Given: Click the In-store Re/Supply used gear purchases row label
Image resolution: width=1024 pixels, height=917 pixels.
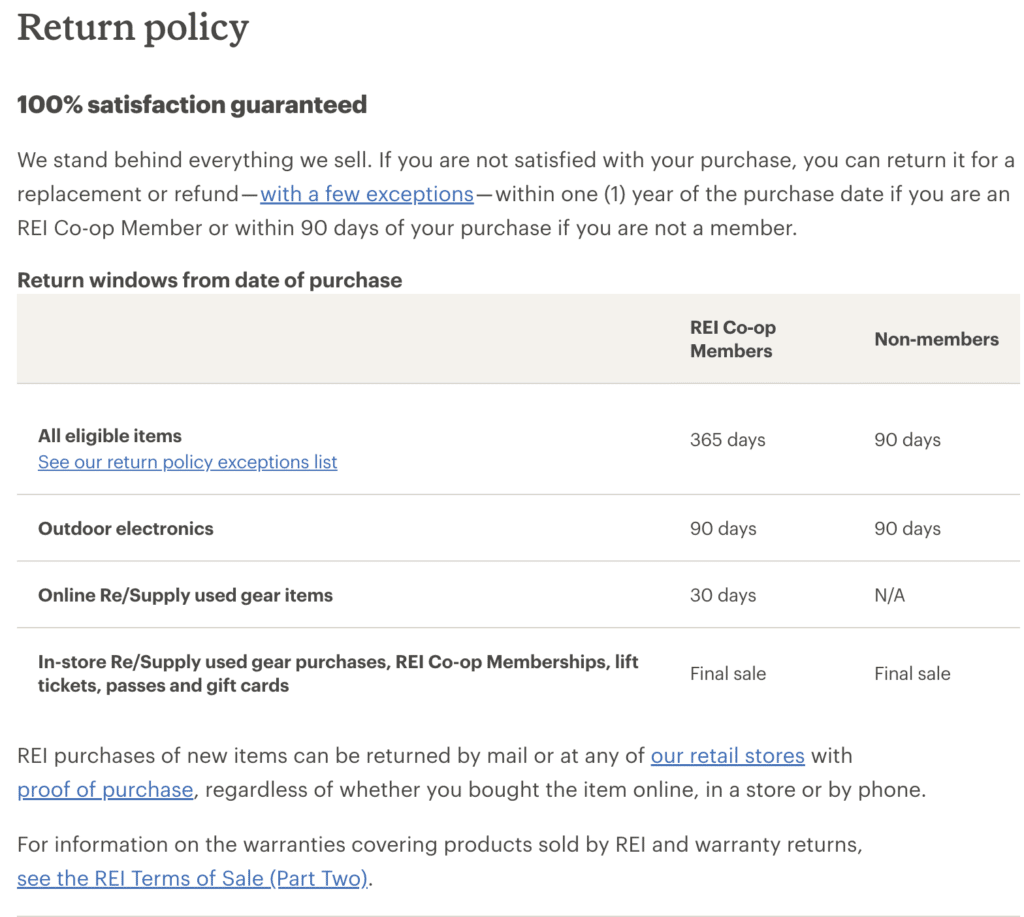Looking at the screenshot, I should point(338,673).
